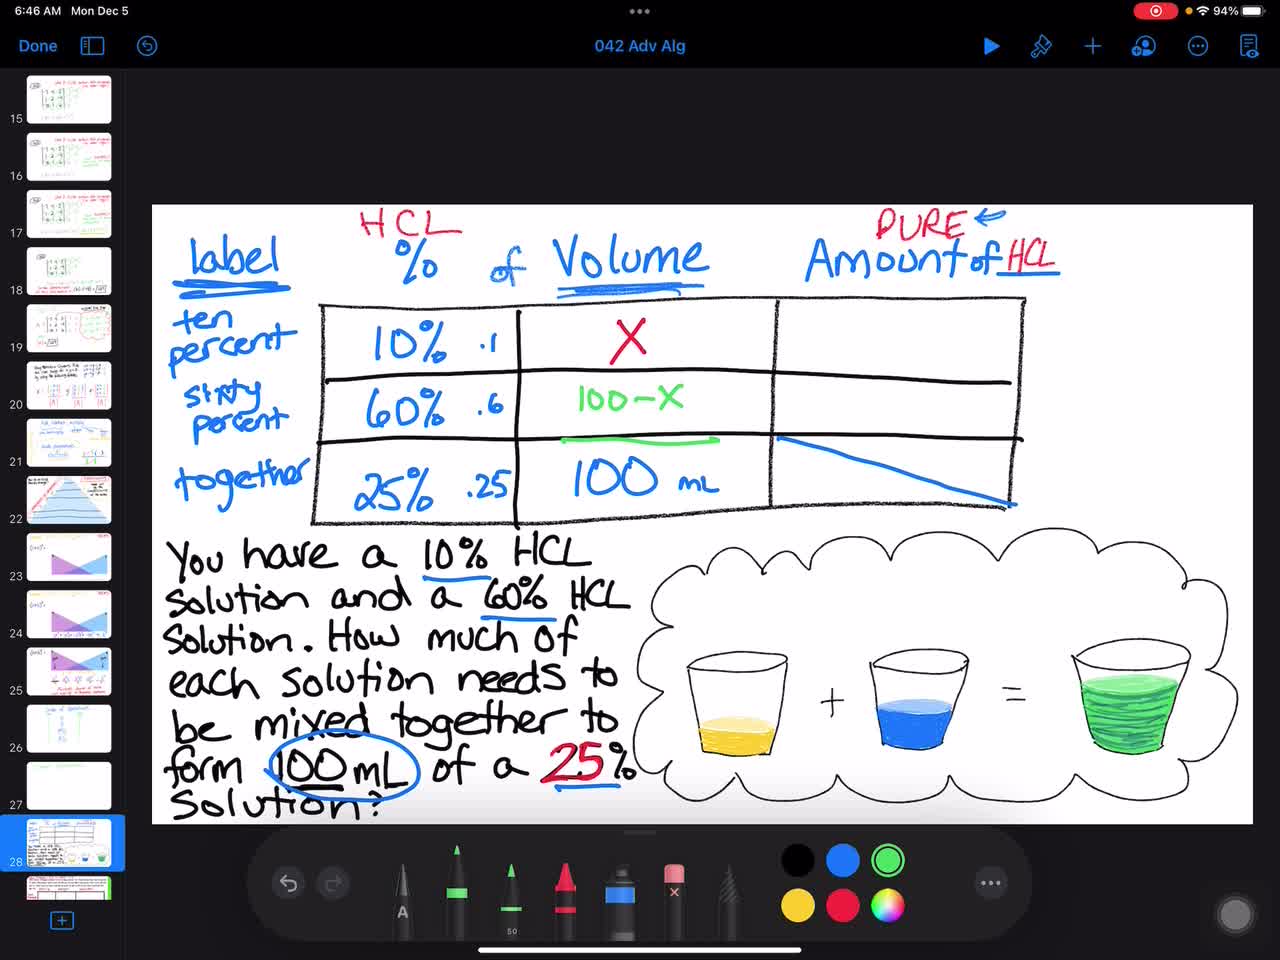Open drawing toolbar more options ellipsis
This screenshot has height=960, width=1280.
click(991, 883)
